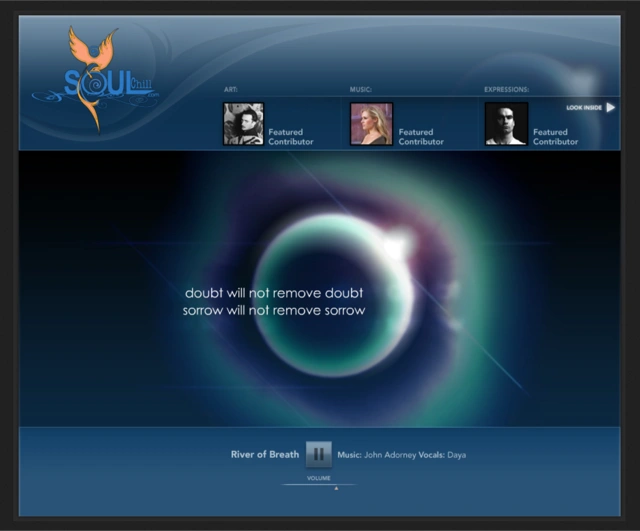
Task: Select the MUSIC section heading
Action: tap(361, 90)
